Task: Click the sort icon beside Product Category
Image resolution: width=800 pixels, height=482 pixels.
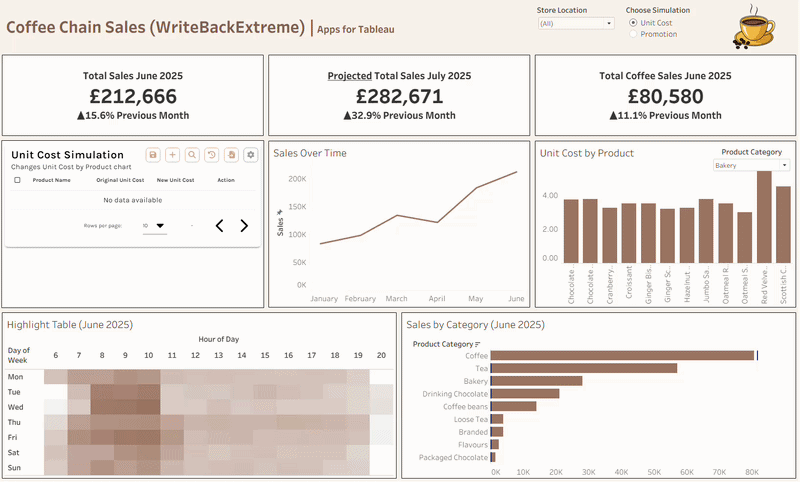Action: [x=478, y=344]
